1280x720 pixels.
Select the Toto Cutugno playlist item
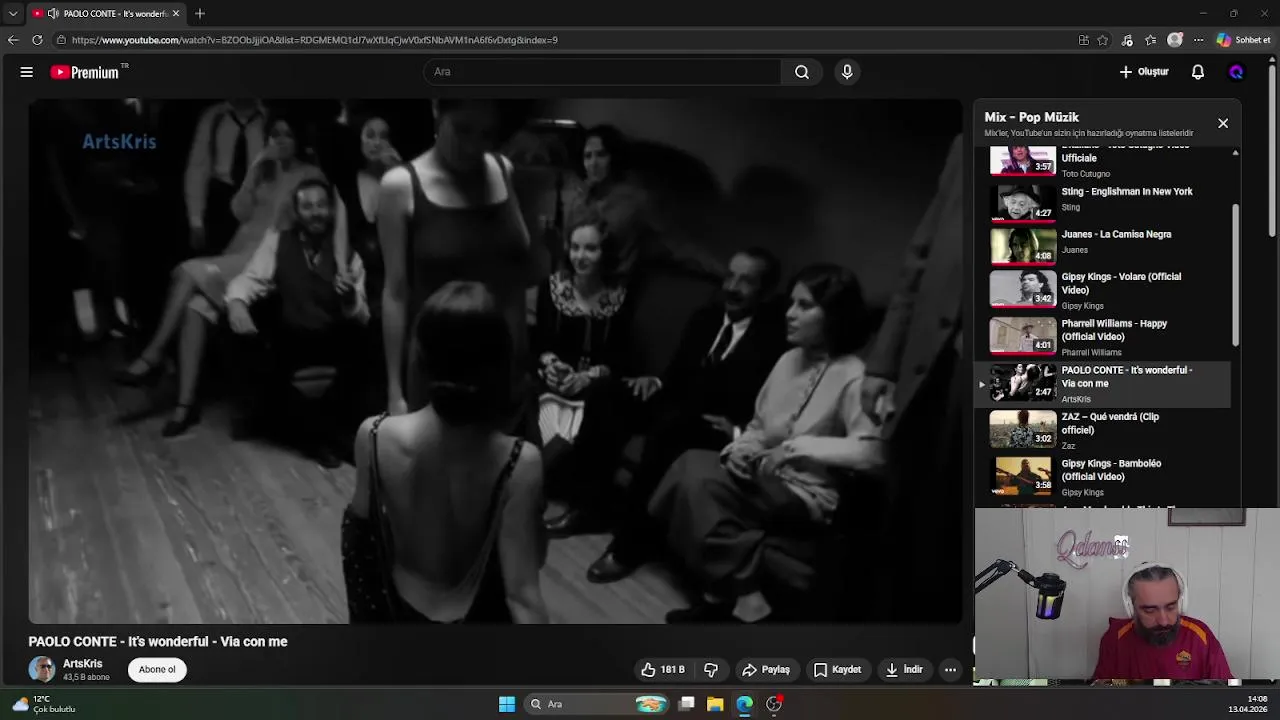click(x=1104, y=161)
